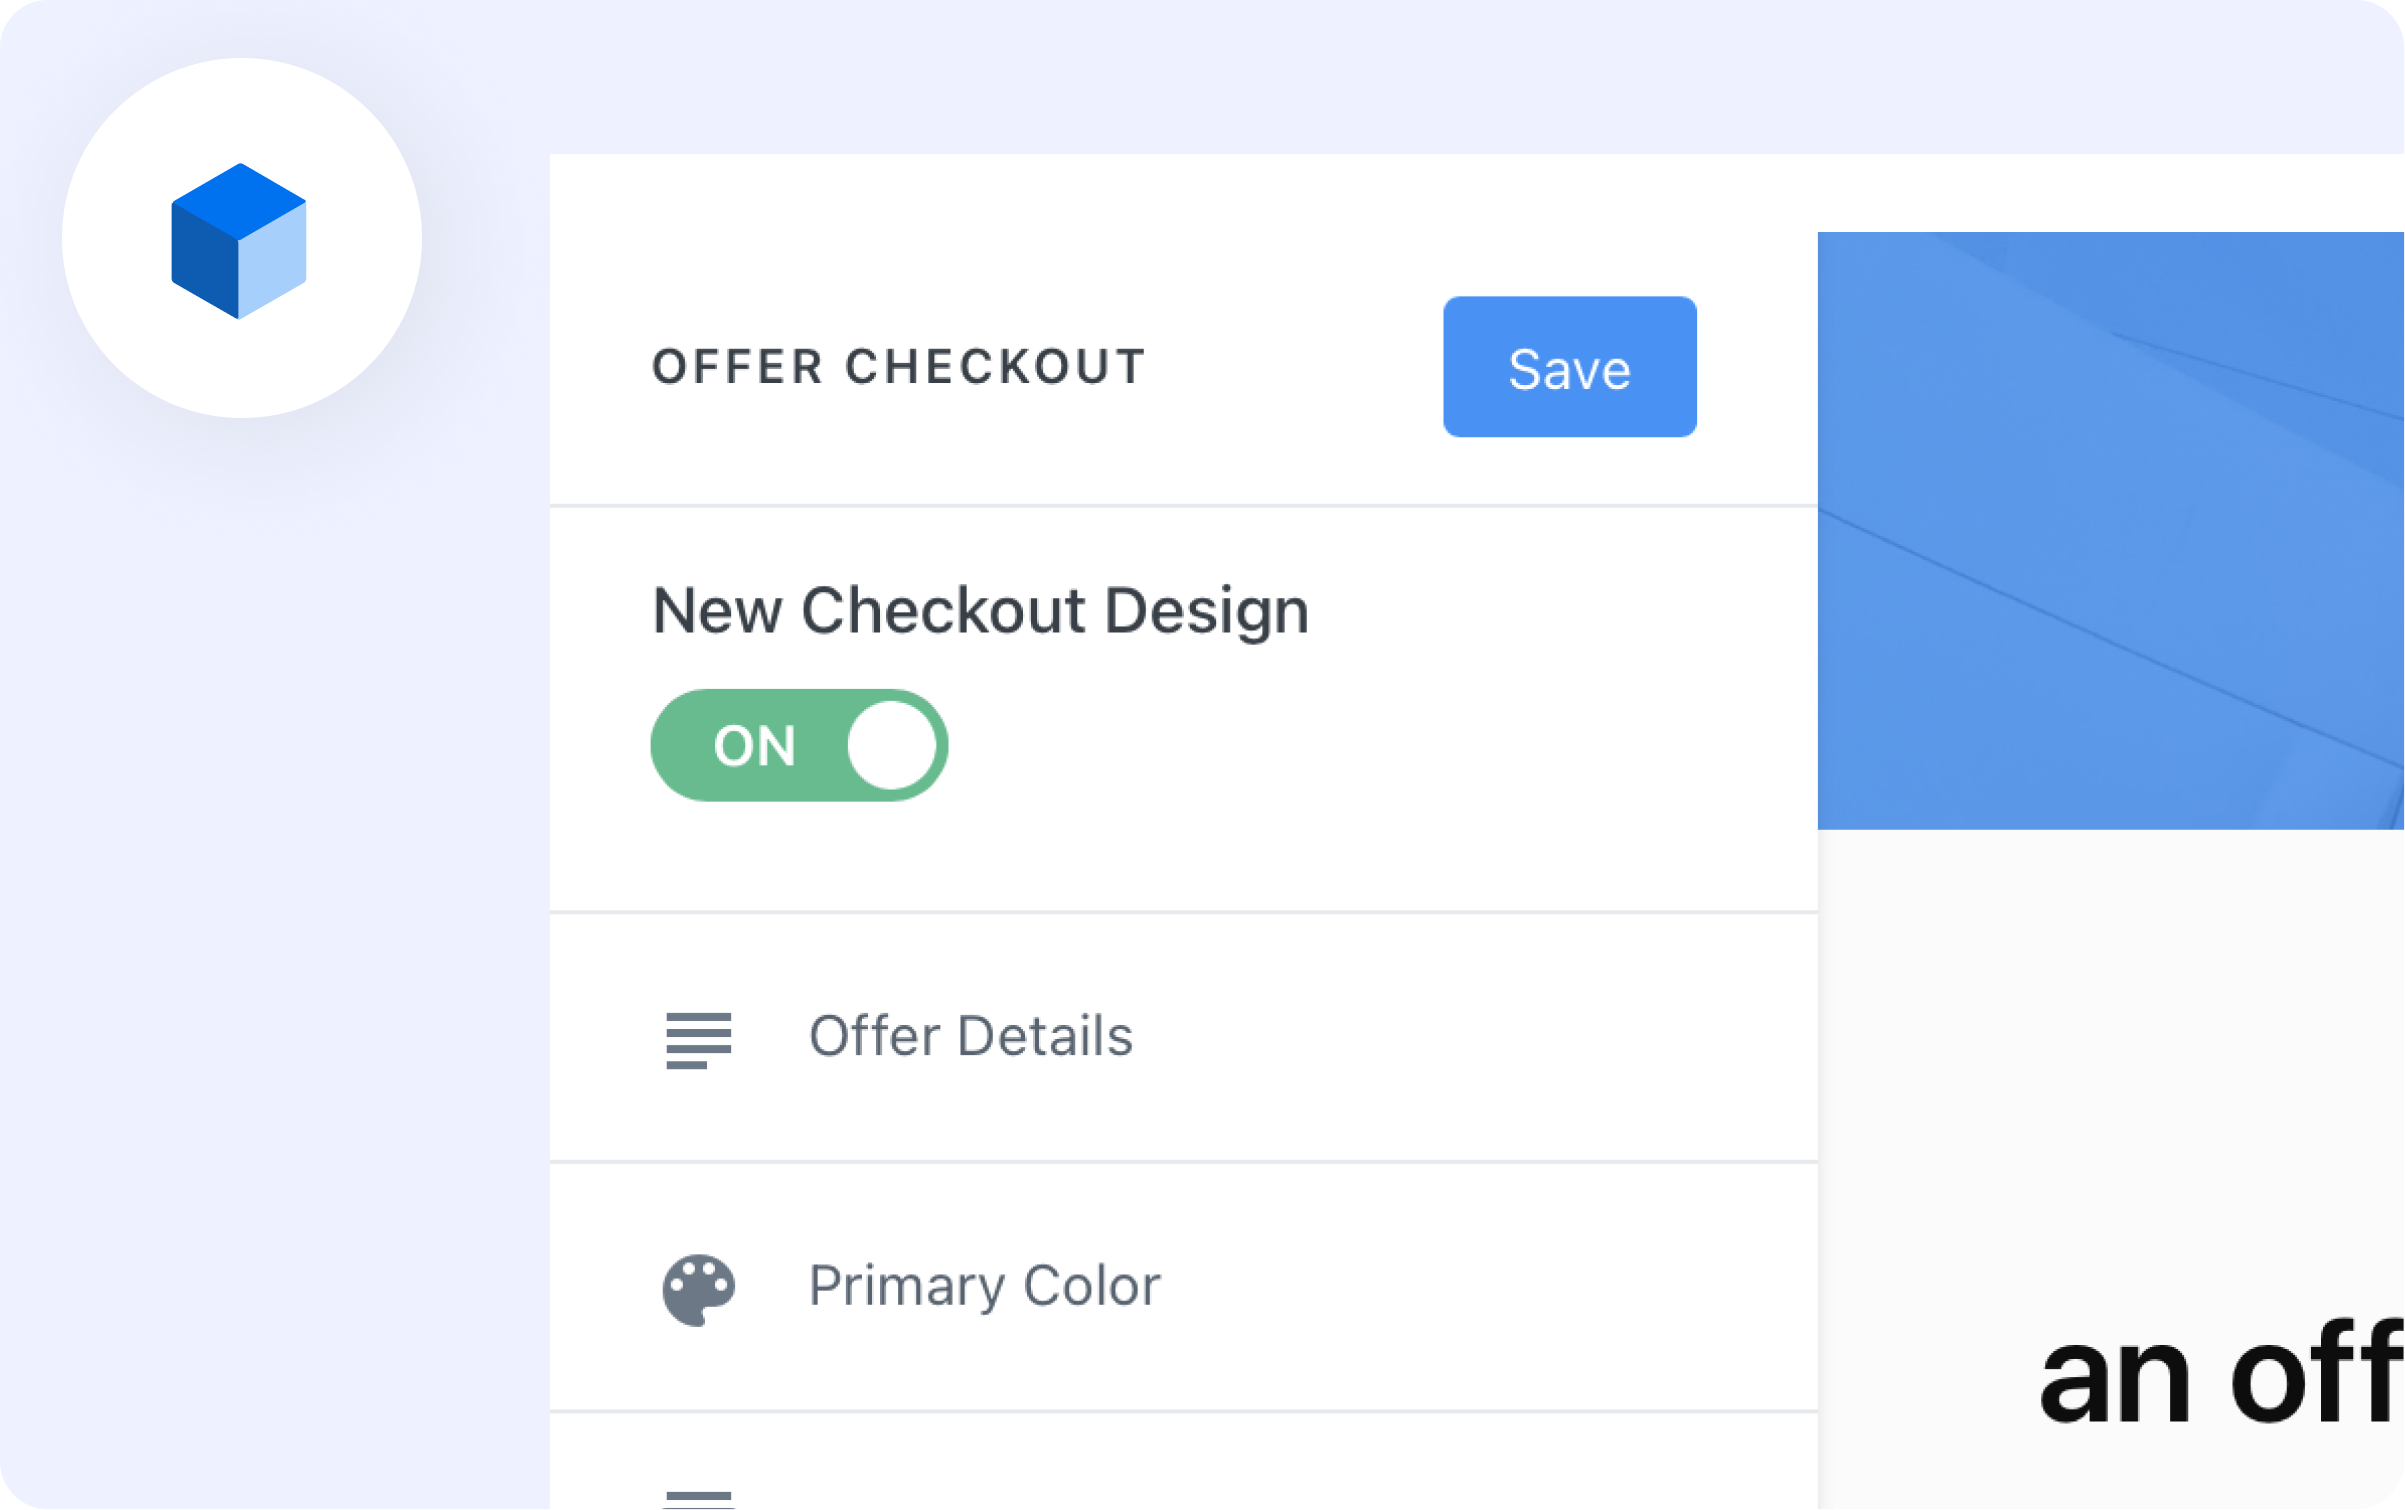This screenshot has height=1510, width=2405.
Task: Click the light gray preview area below banner
Action: (2111, 1060)
